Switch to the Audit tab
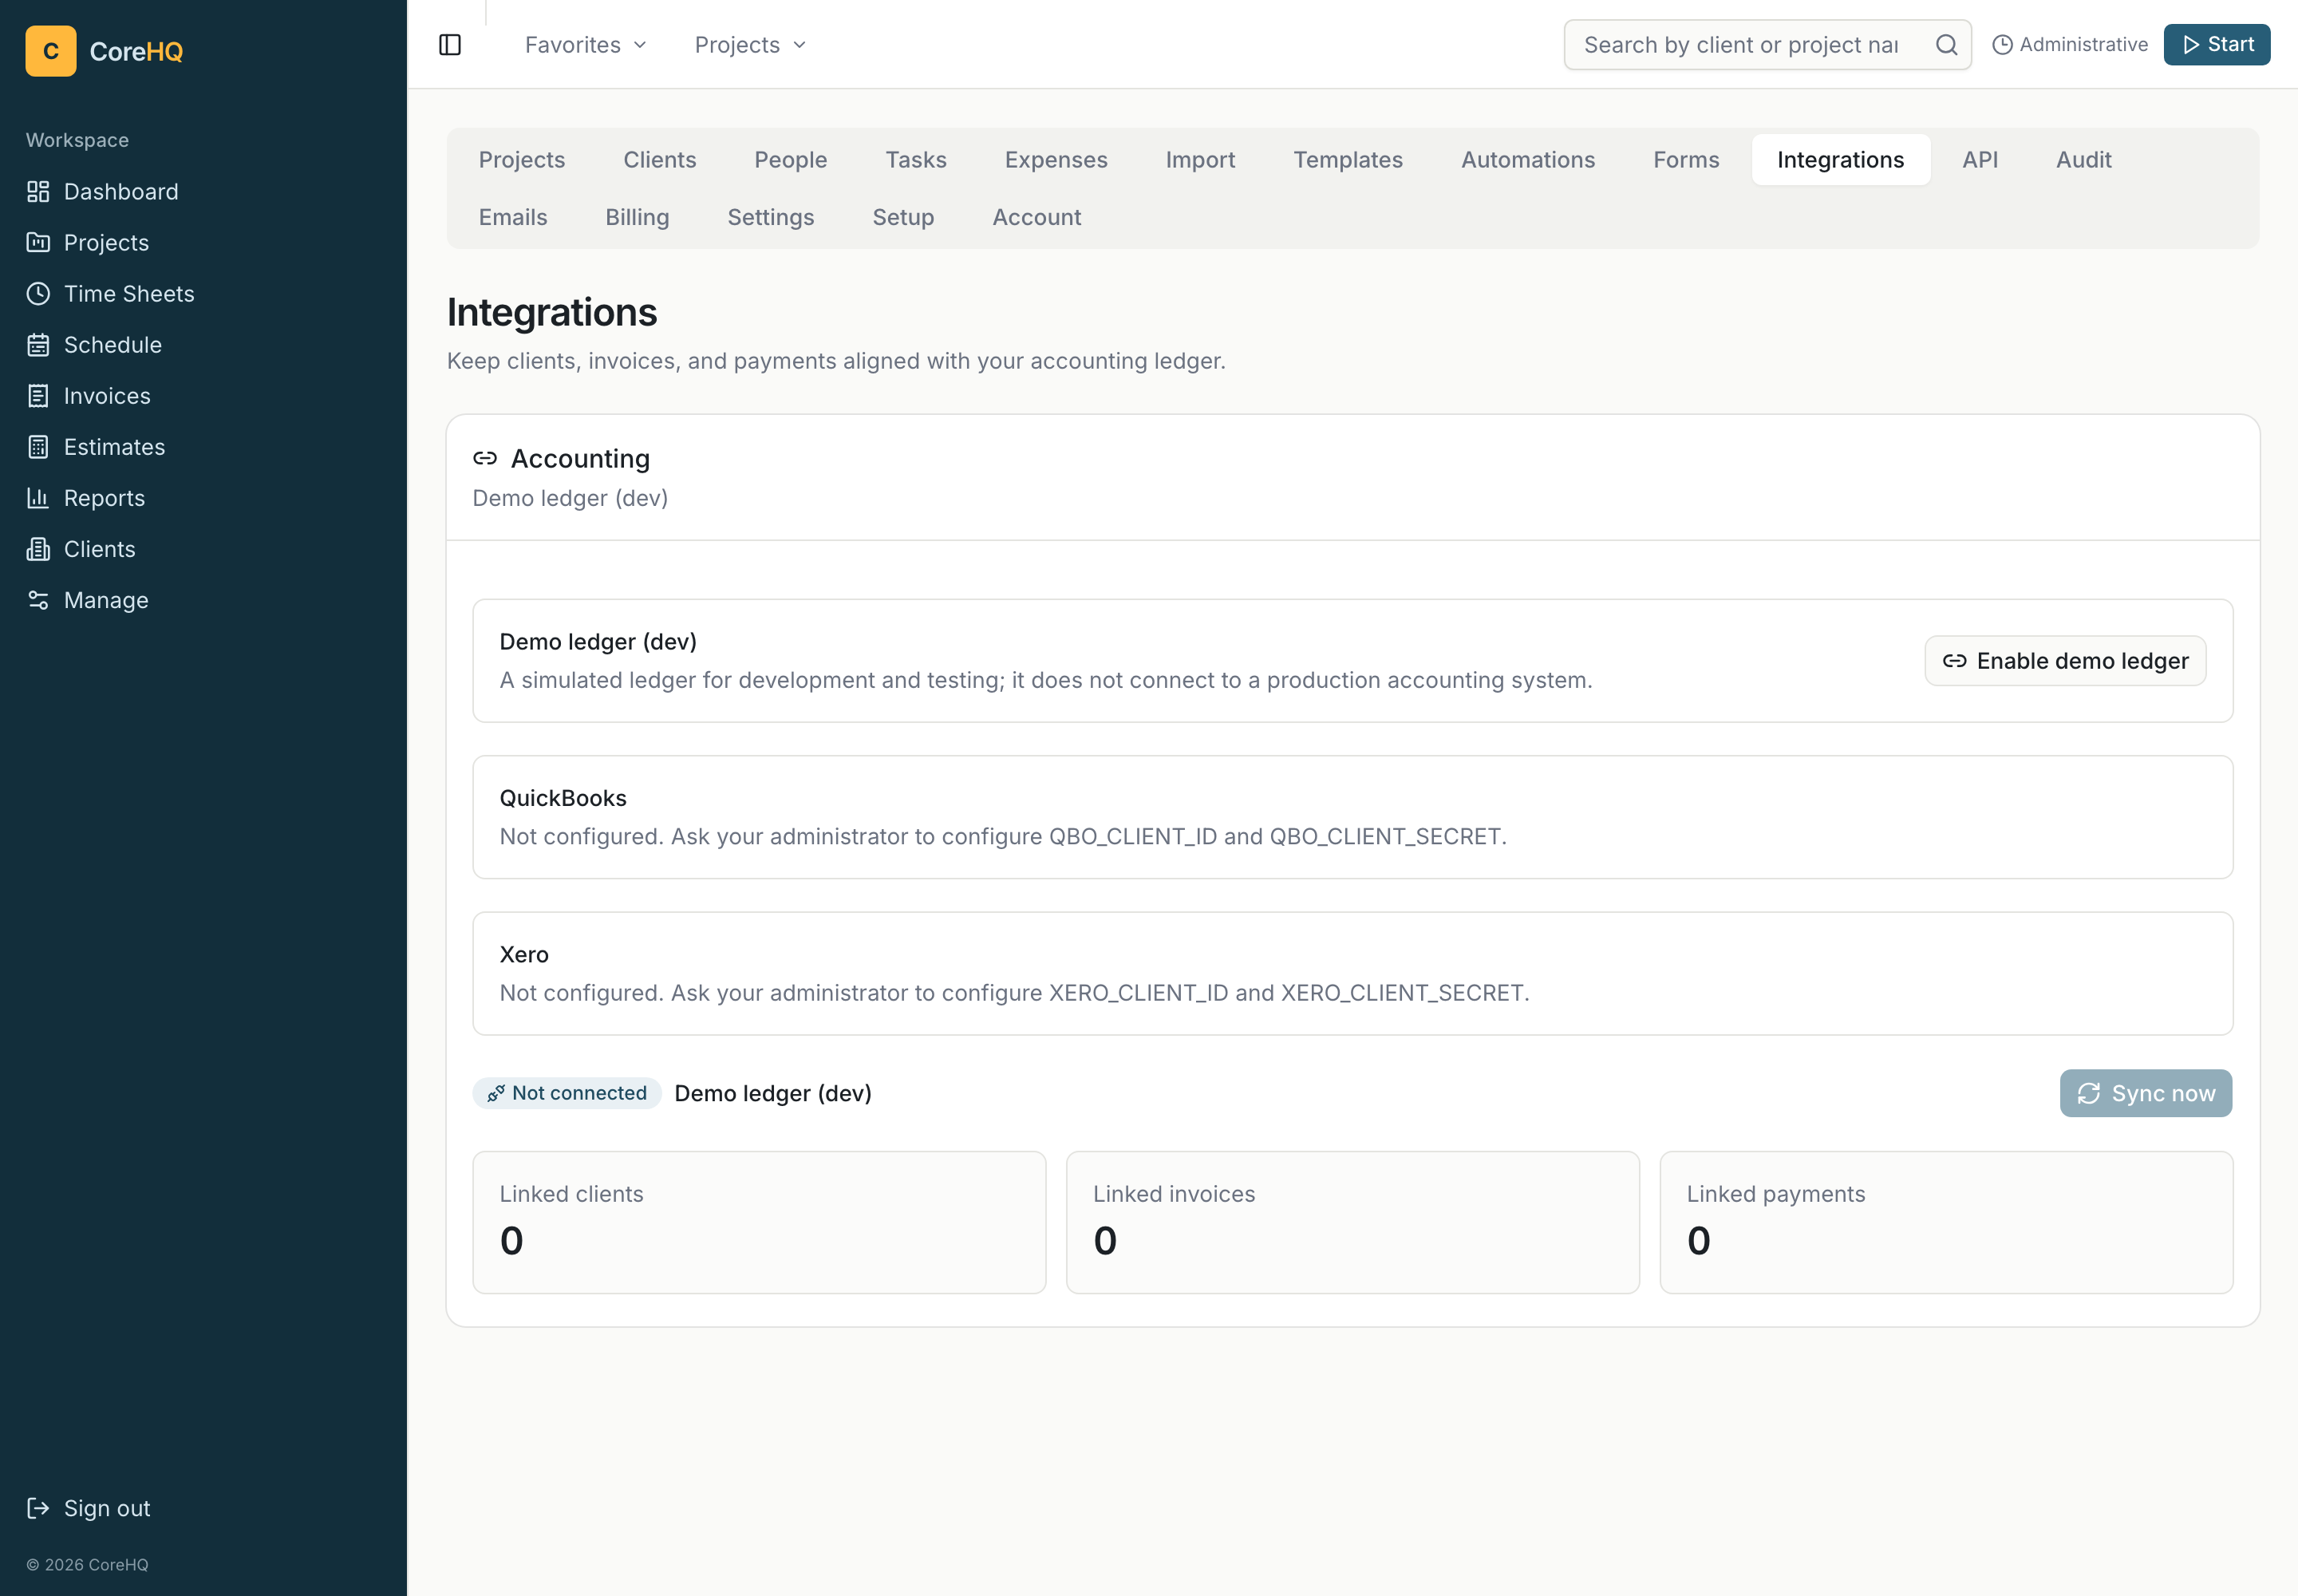Screen dimensions: 2298x1596 [2083, 160]
